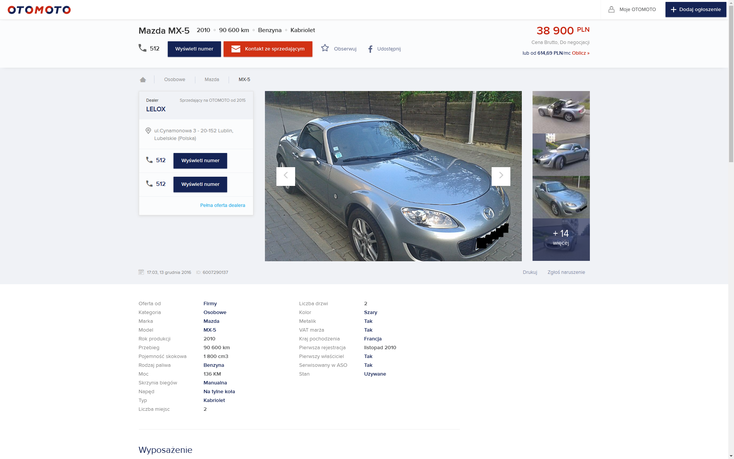Screen dimensions: 734x459
Task: Click the date 17:03, 13 grudnia 2016
Action: [x=169, y=272]
